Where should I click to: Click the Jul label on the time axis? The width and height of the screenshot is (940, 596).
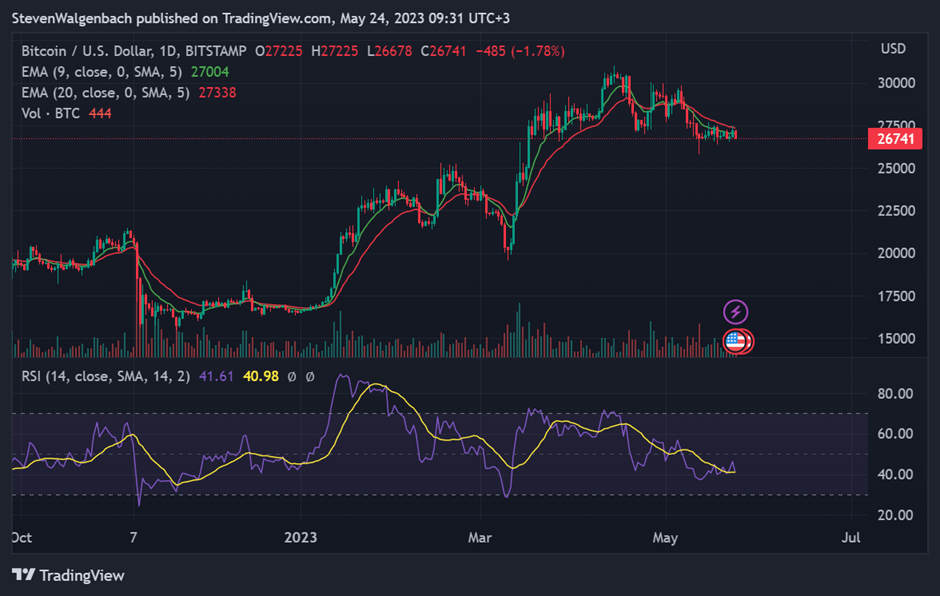[x=852, y=538]
